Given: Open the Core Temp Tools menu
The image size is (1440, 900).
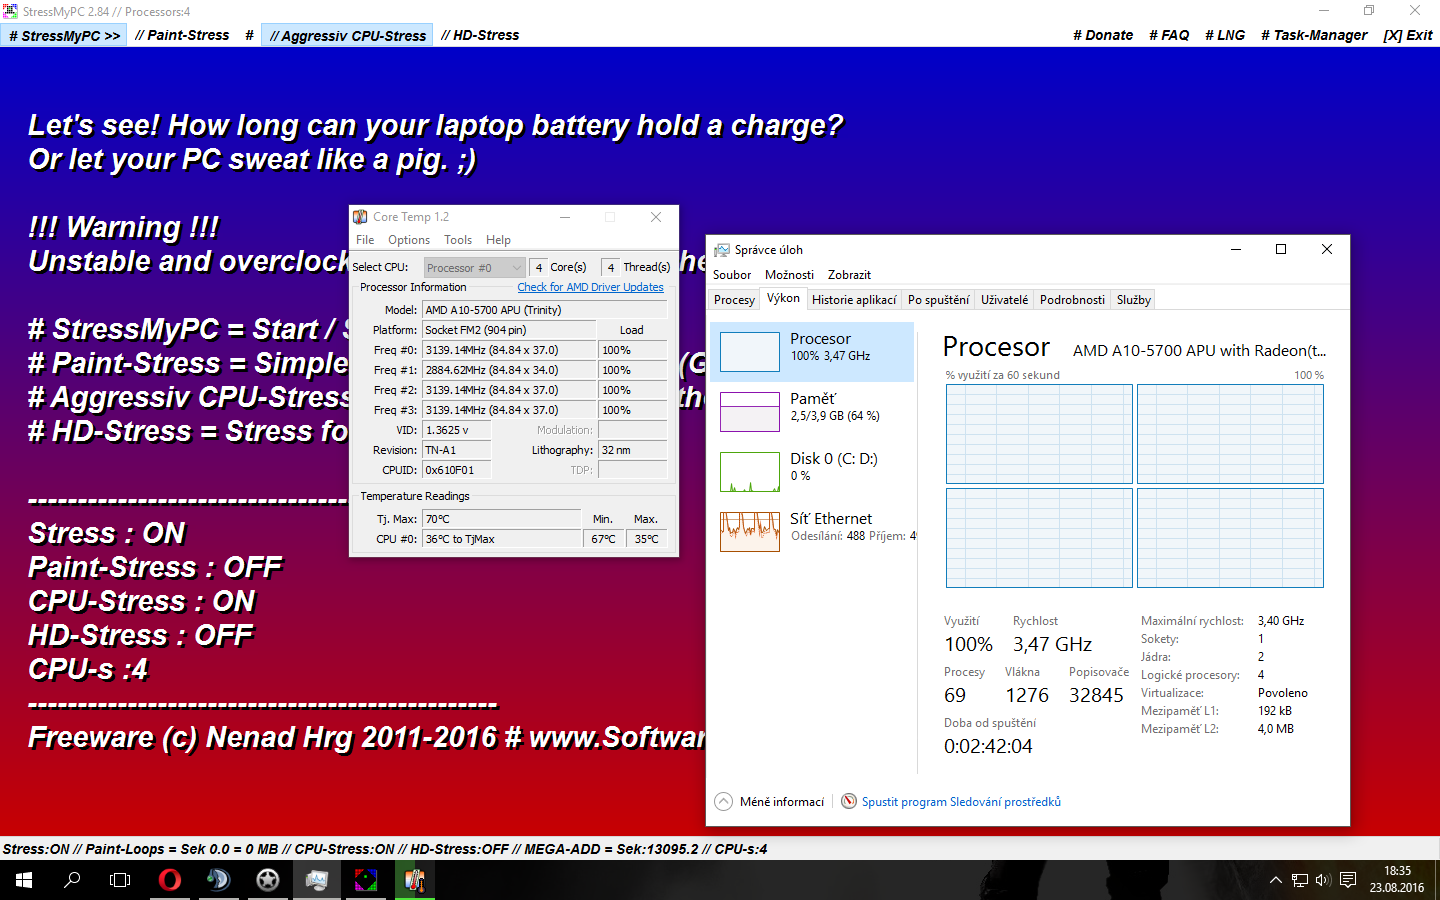Looking at the screenshot, I should (458, 240).
